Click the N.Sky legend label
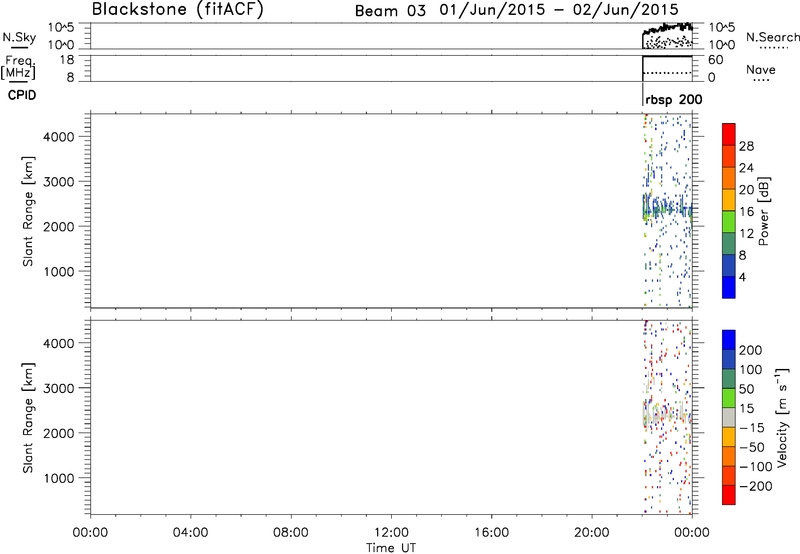Screen dimensions: 800x554 (19, 37)
